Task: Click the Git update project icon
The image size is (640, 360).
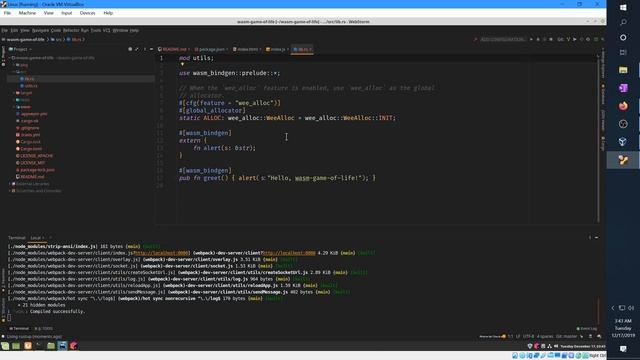Action: click(x=568, y=40)
